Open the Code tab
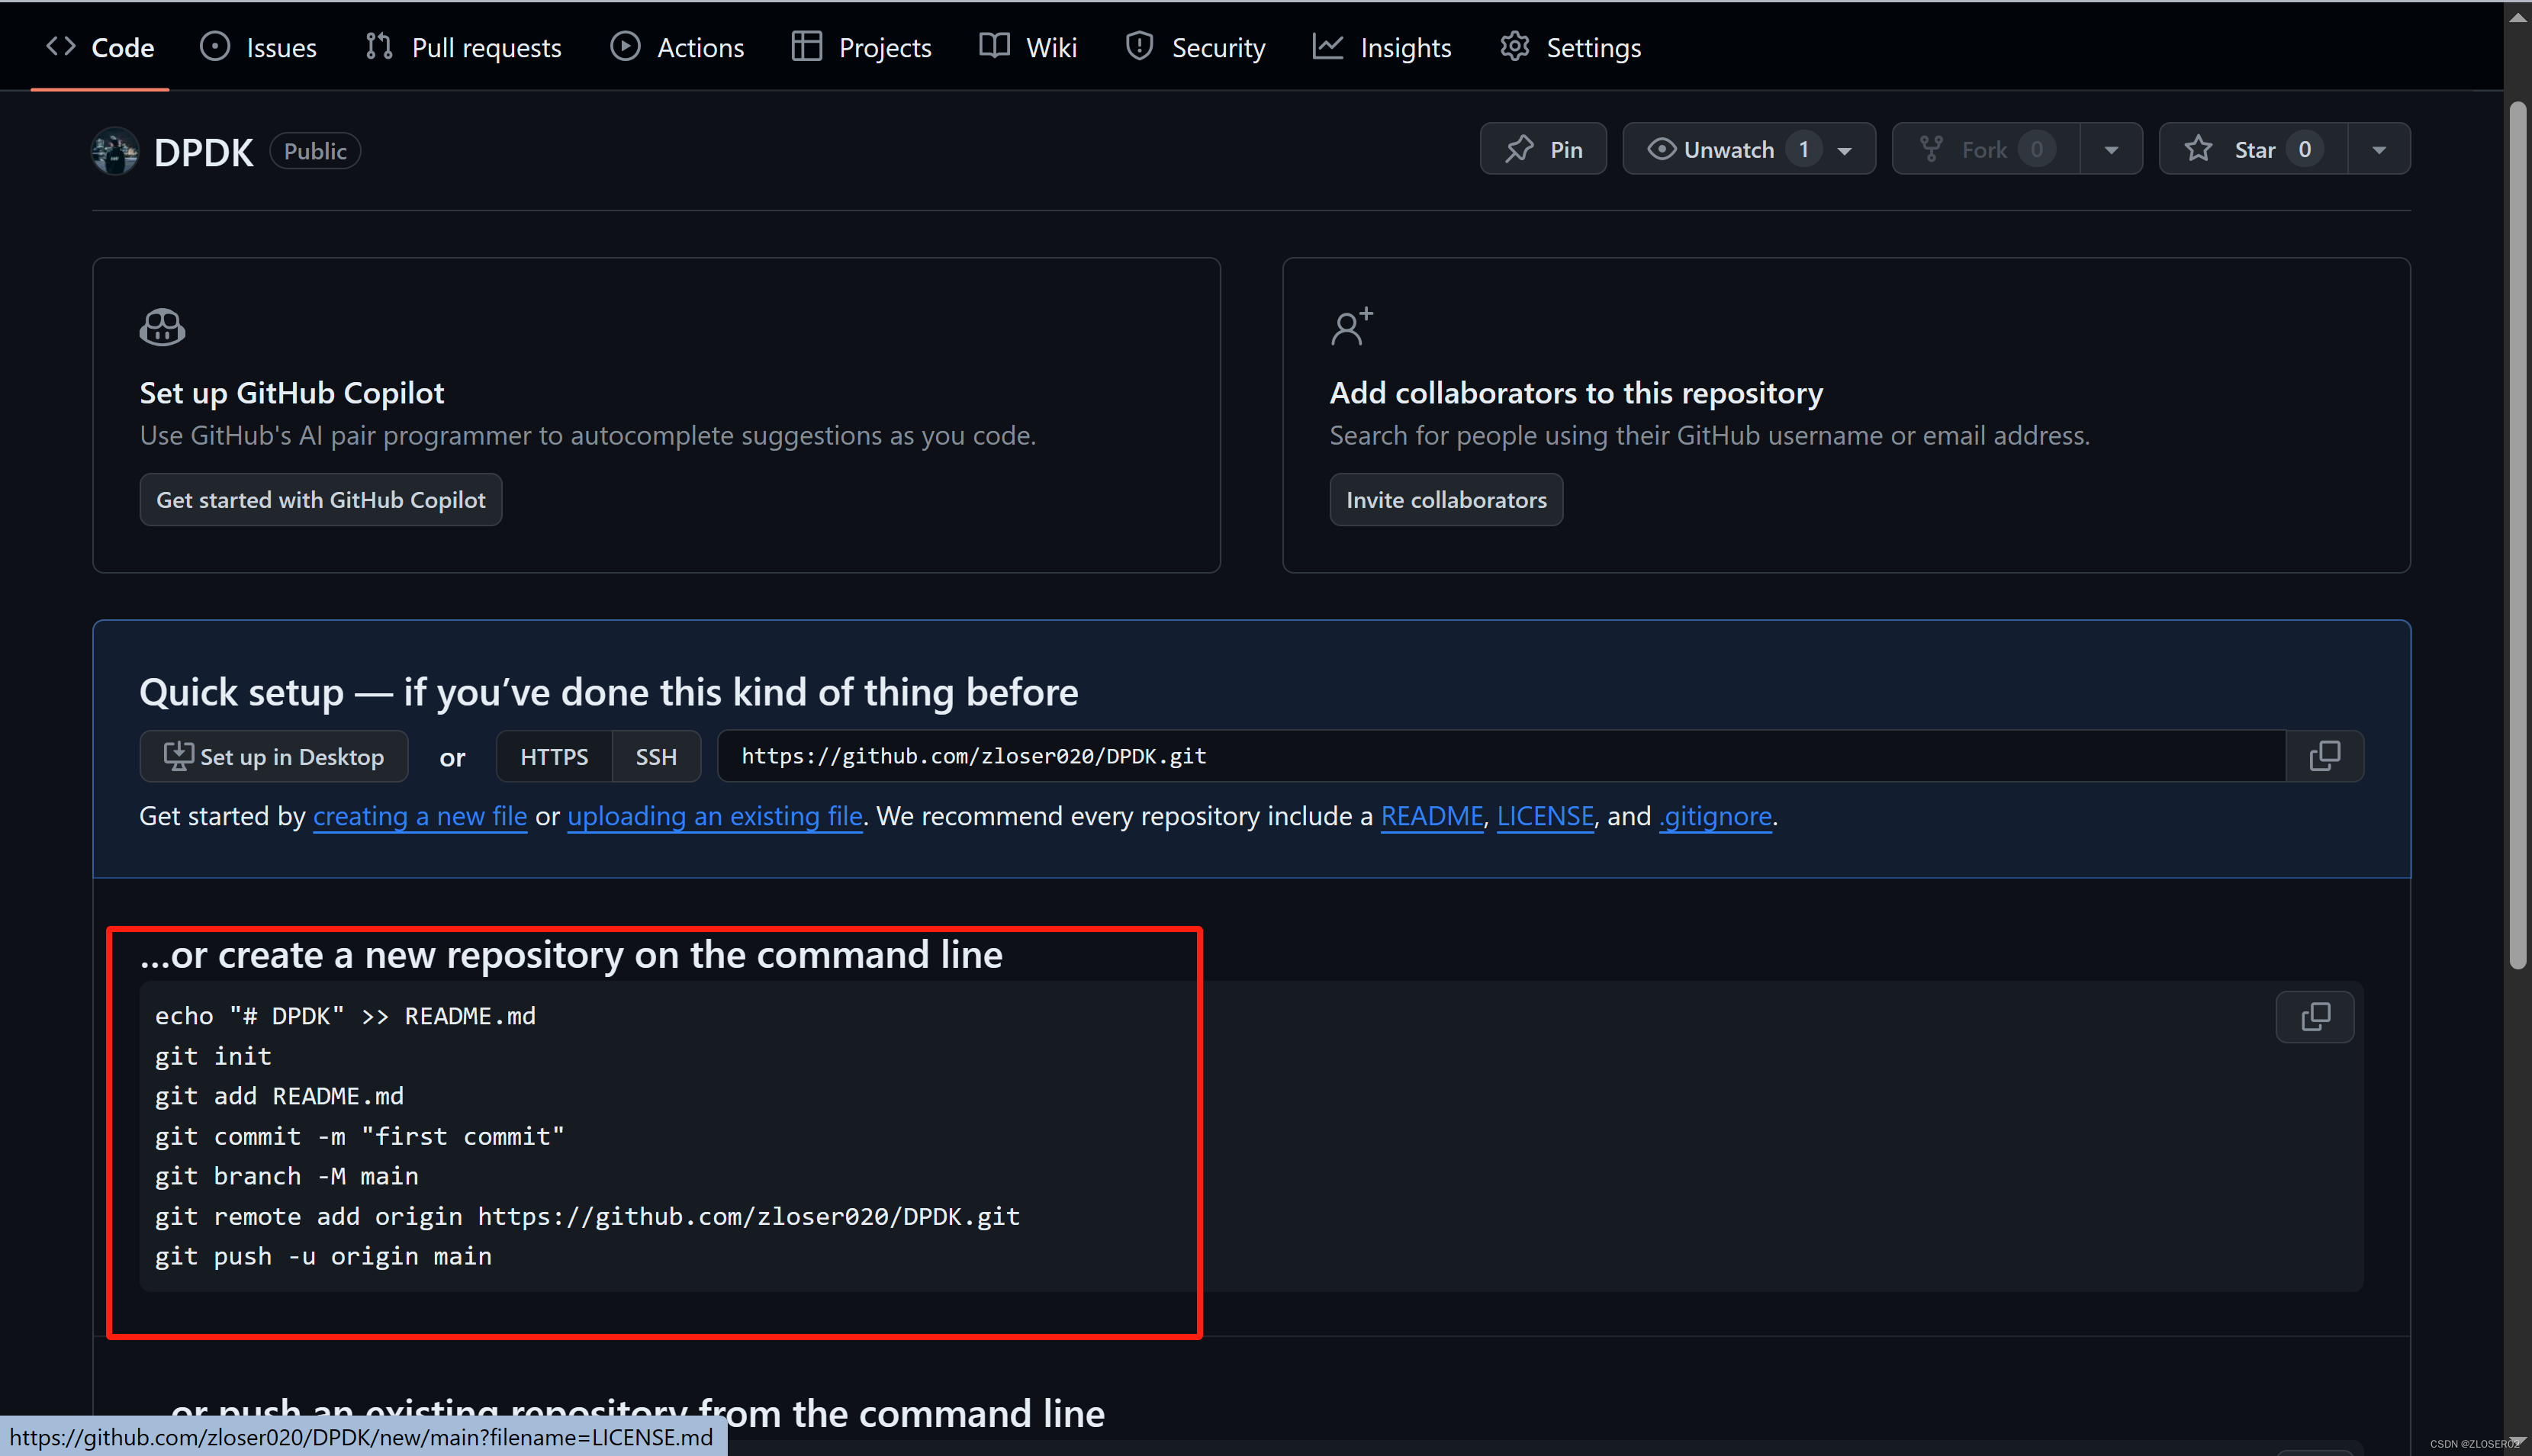This screenshot has width=2532, height=1456. coord(100,47)
